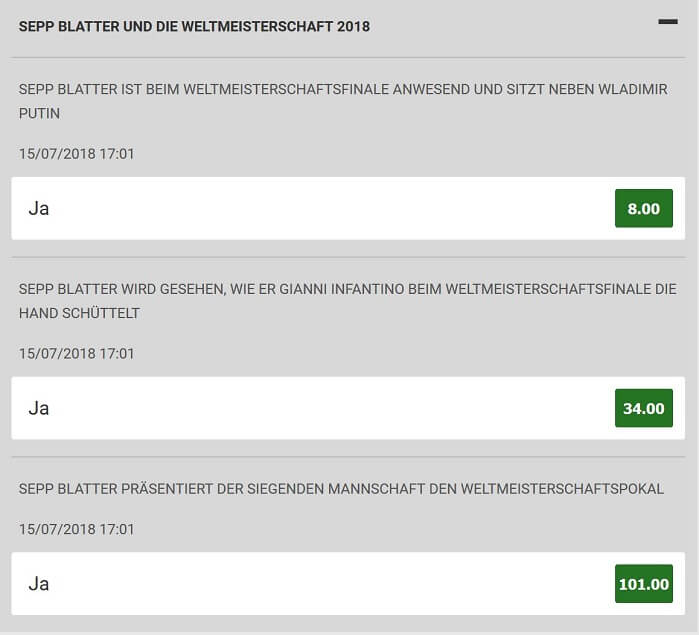Choose the 101.00 odds button
This screenshot has width=699, height=635.
(643, 584)
